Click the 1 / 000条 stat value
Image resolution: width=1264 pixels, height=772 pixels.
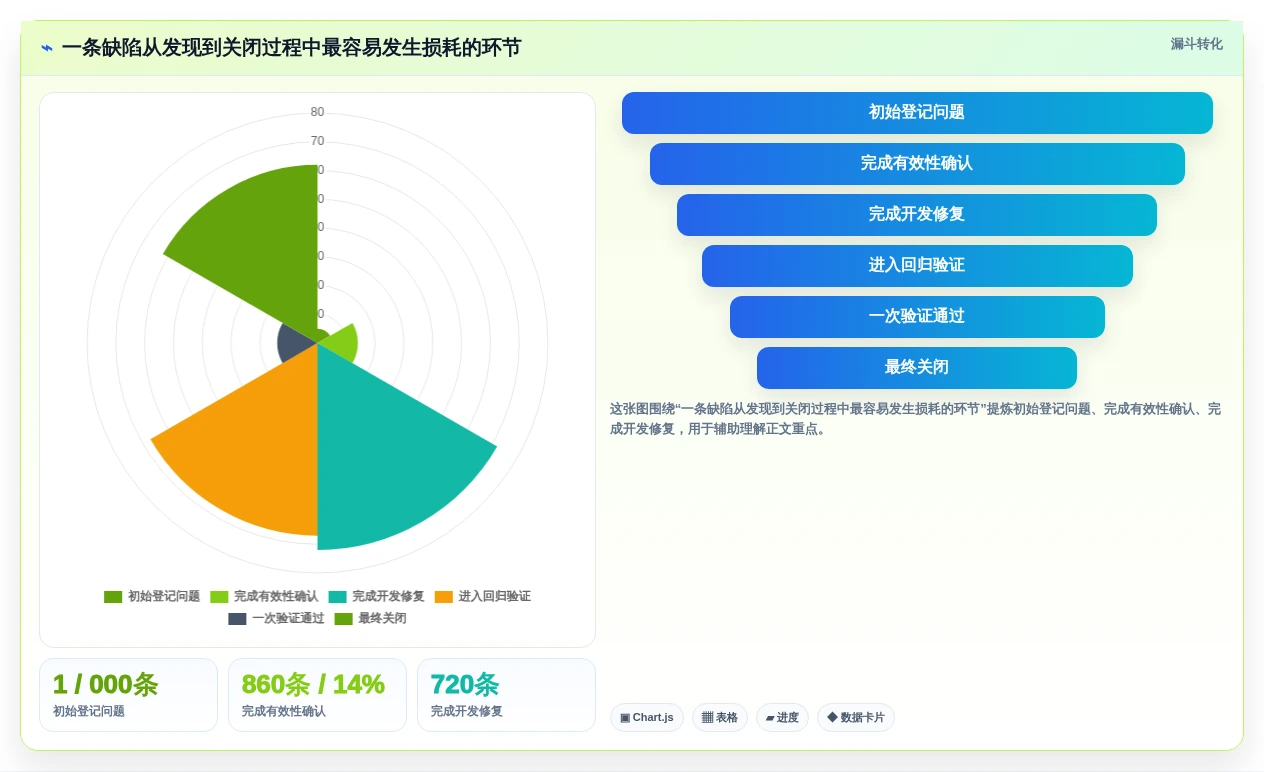pyautogui.click(x=105, y=685)
